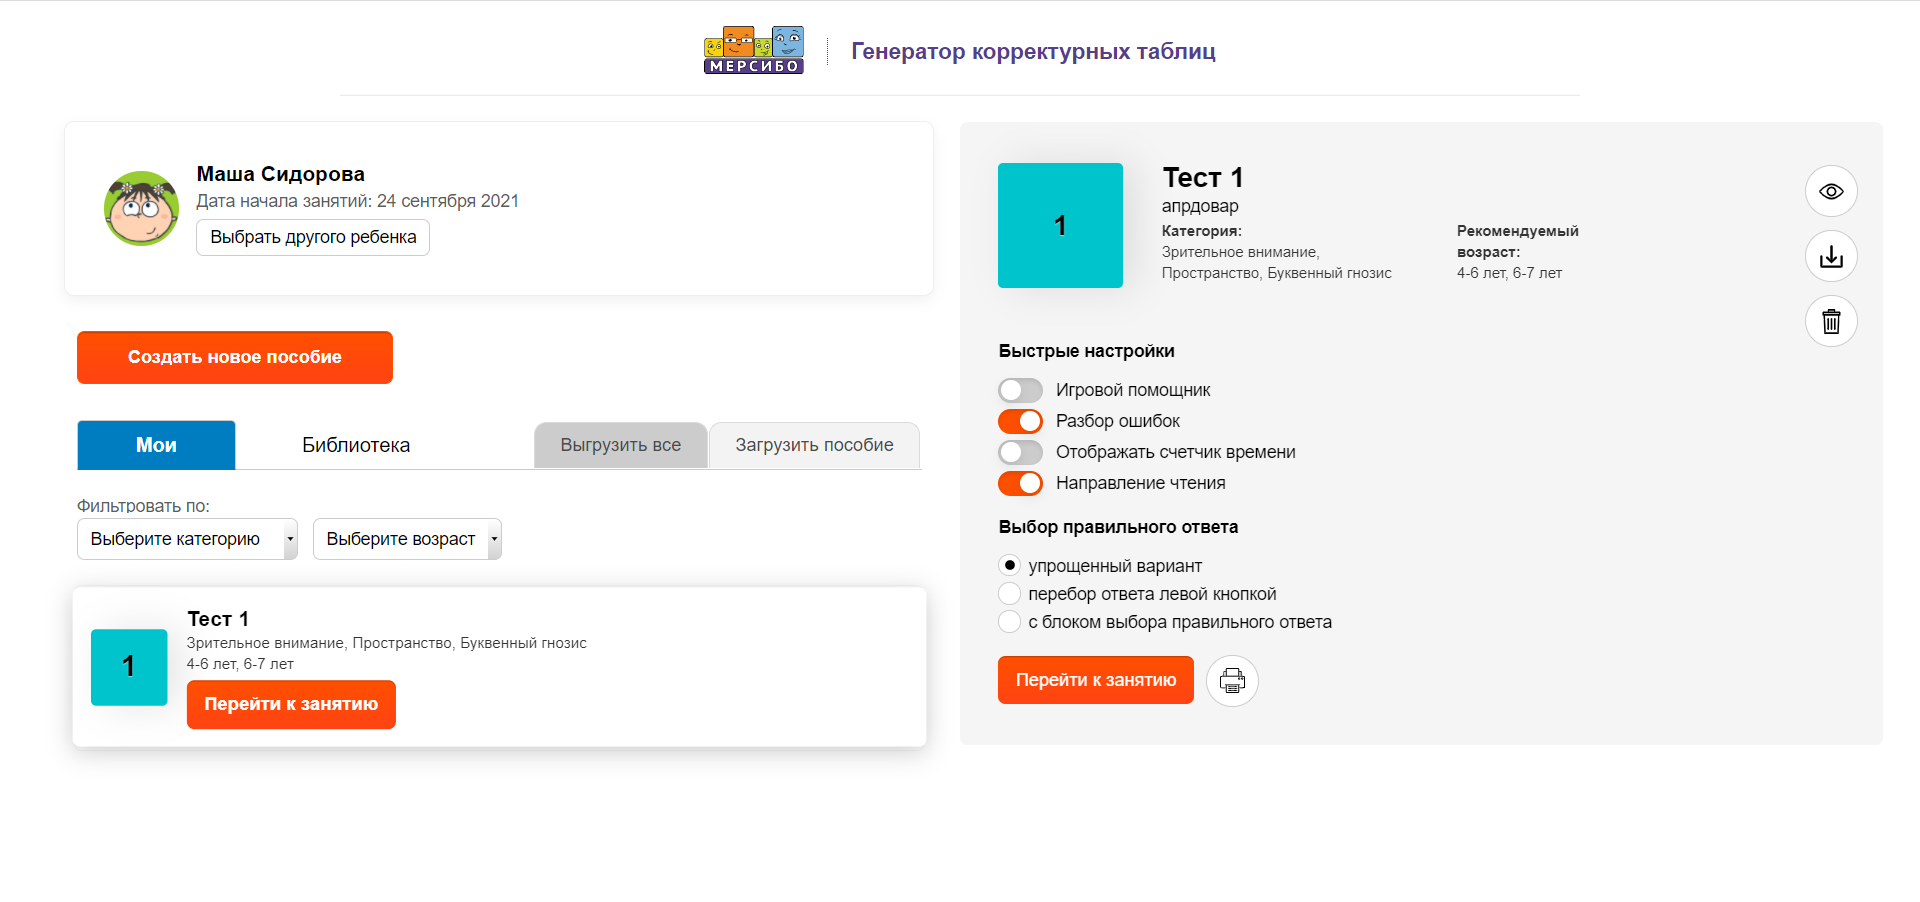
Task: Click the printer icon
Action: point(1232,681)
